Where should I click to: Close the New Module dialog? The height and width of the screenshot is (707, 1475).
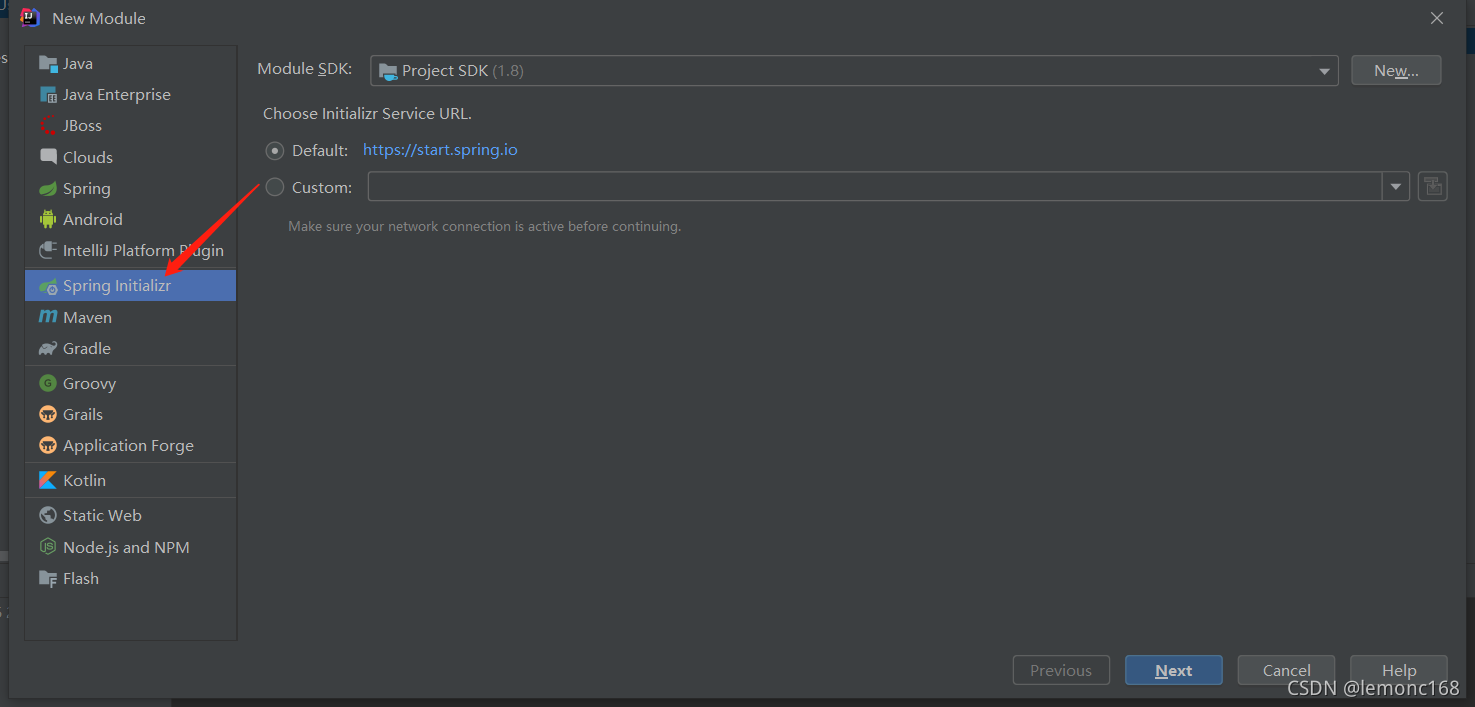1437,18
